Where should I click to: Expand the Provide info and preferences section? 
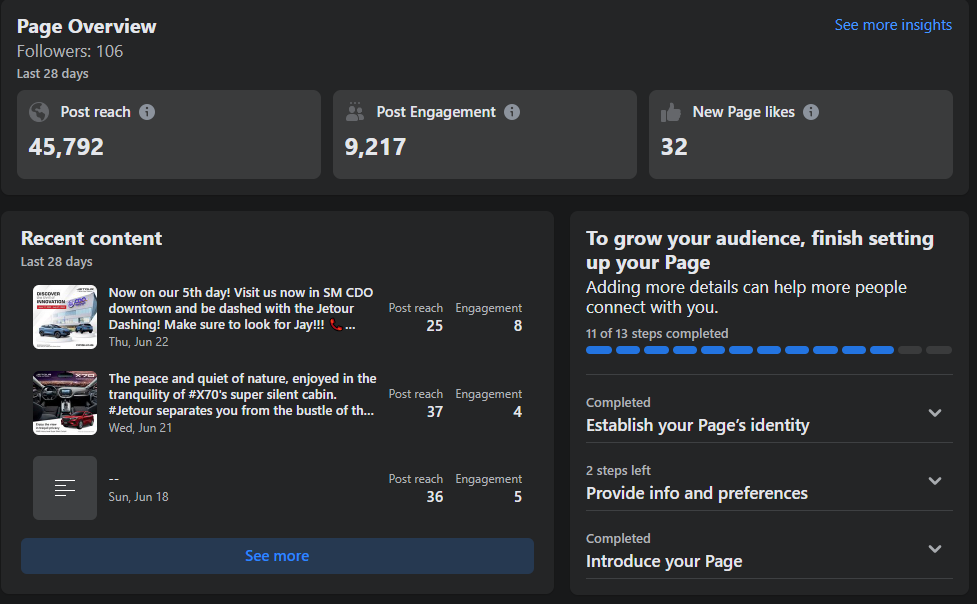pyautogui.click(x=935, y=481)
